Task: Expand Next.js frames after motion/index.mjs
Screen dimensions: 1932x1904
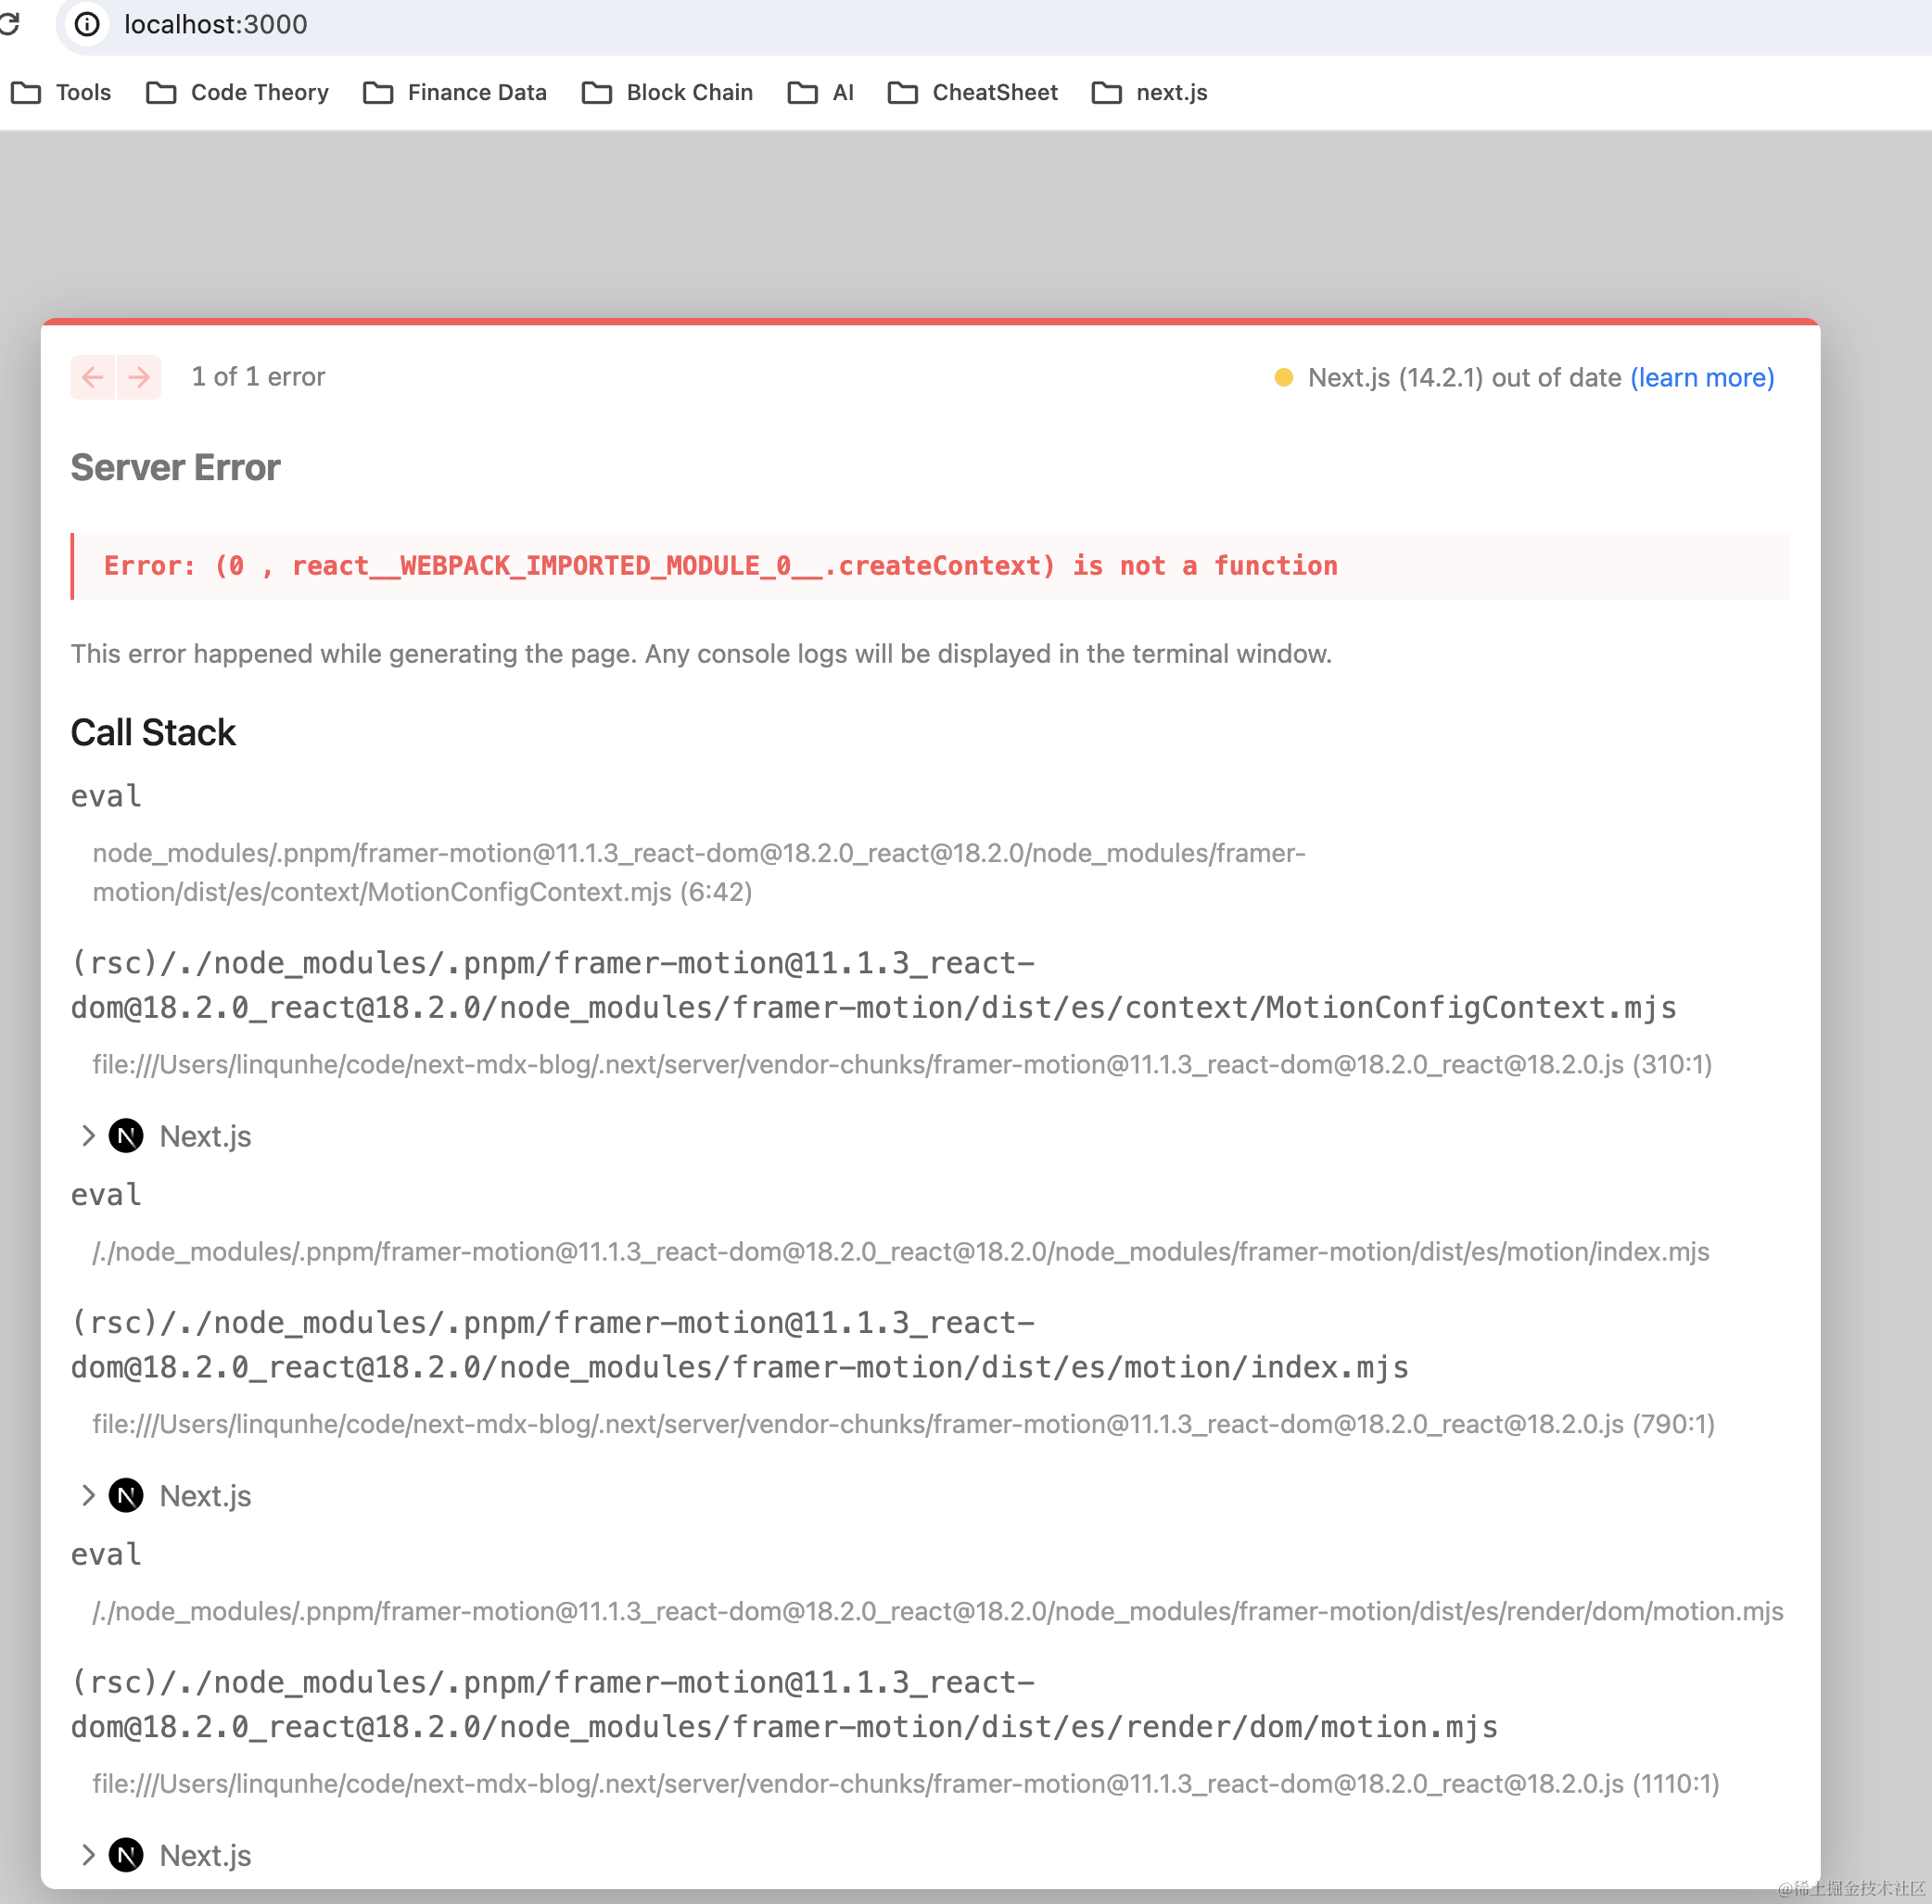Action: (89, 1496)
